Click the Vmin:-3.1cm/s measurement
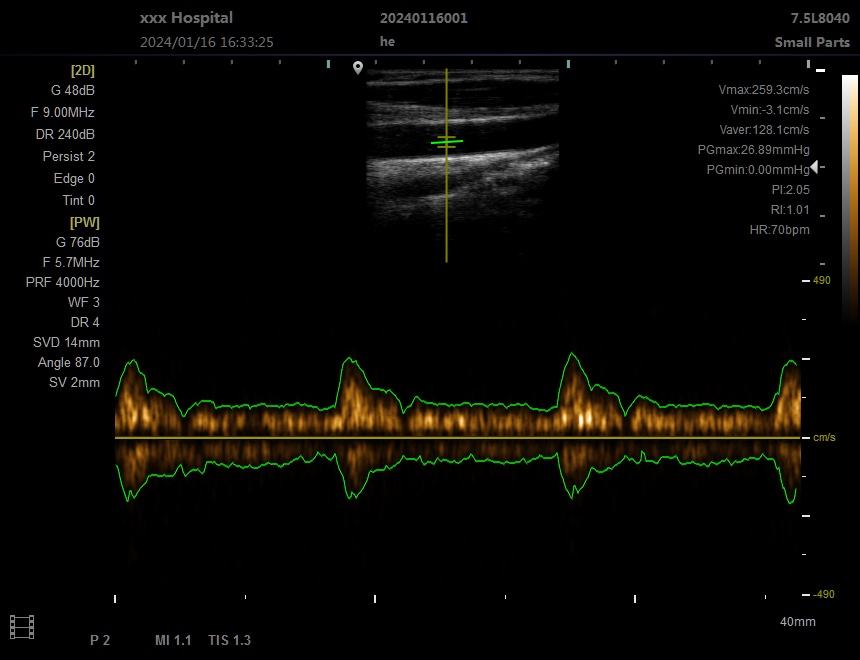This screenshot has height=660, width=860. pyautogui.click(x=770, y=110)
